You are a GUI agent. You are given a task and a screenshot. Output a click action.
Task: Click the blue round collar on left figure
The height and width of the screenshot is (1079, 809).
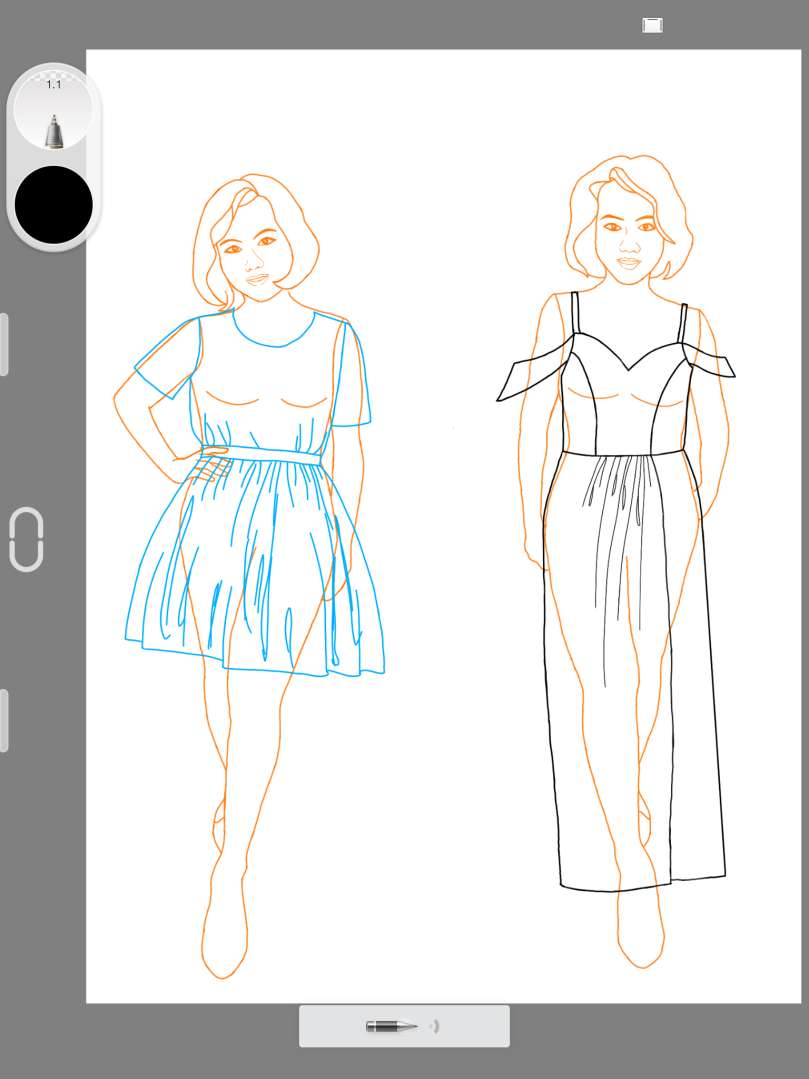(x=273, y=331)
